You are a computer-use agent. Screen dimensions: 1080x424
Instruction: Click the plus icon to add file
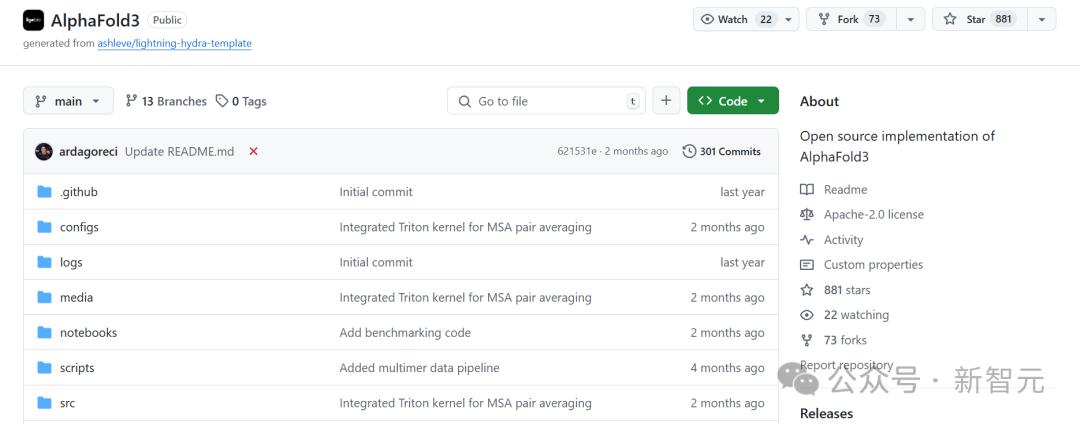click(x=666, y=101)
